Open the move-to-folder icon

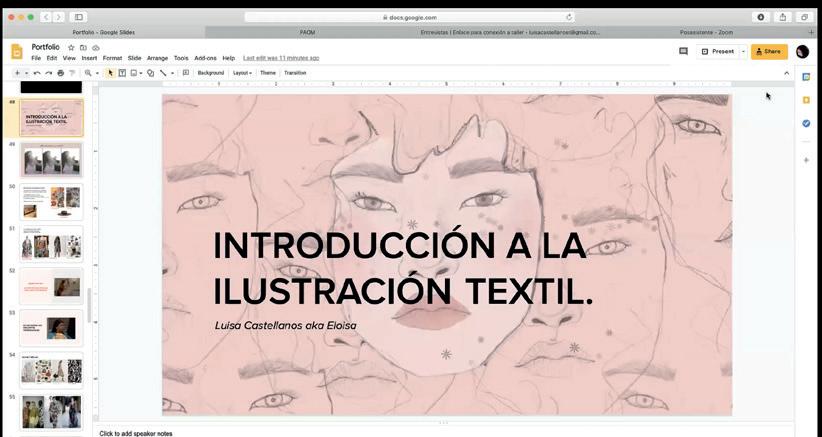(83, 48)
